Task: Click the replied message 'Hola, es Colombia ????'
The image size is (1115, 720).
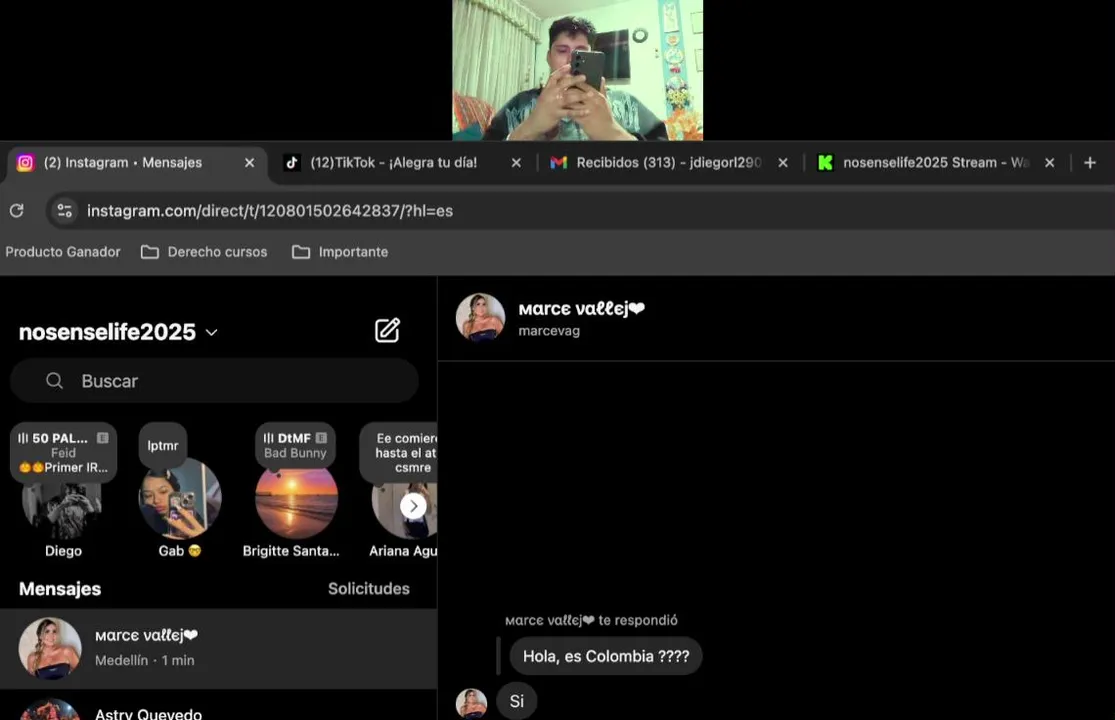Action: point(606,656)
